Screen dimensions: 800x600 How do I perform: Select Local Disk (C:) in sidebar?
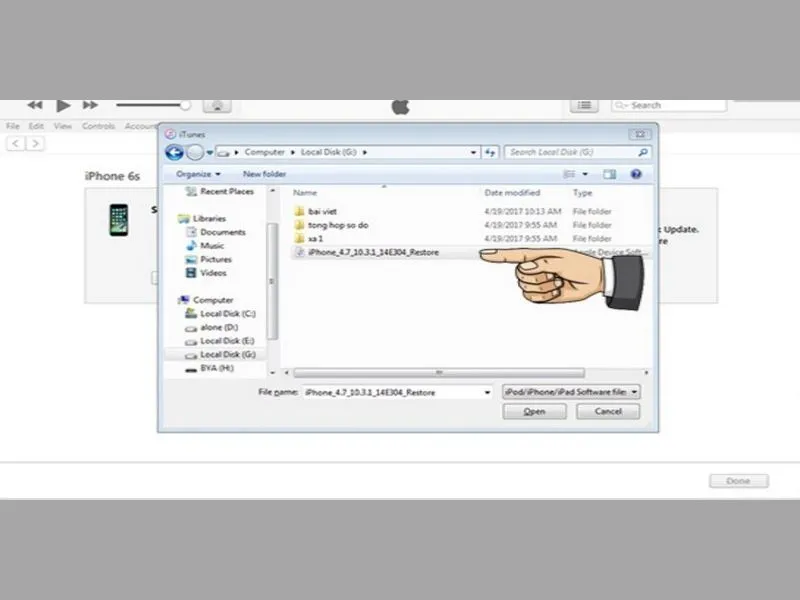[x=220, y=314]
